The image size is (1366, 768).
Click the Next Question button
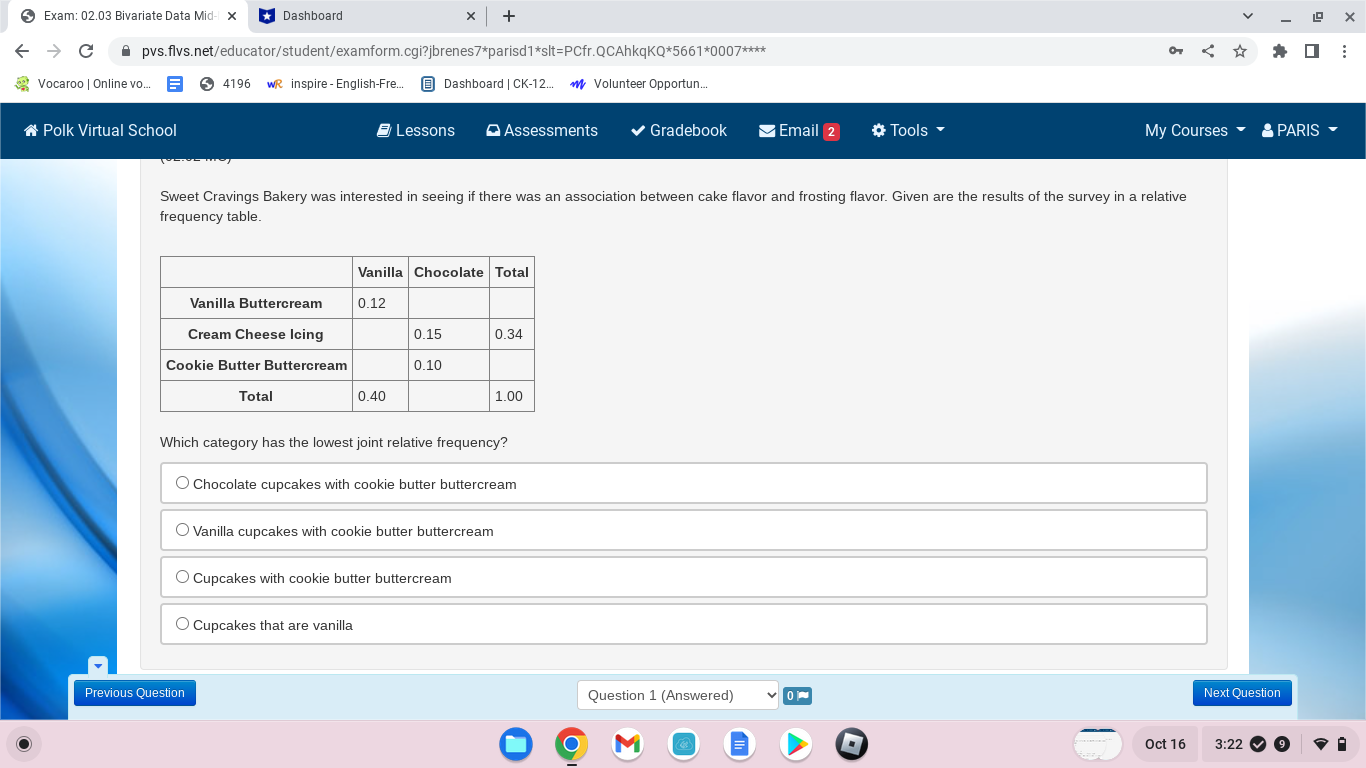tap(1242, 693)
